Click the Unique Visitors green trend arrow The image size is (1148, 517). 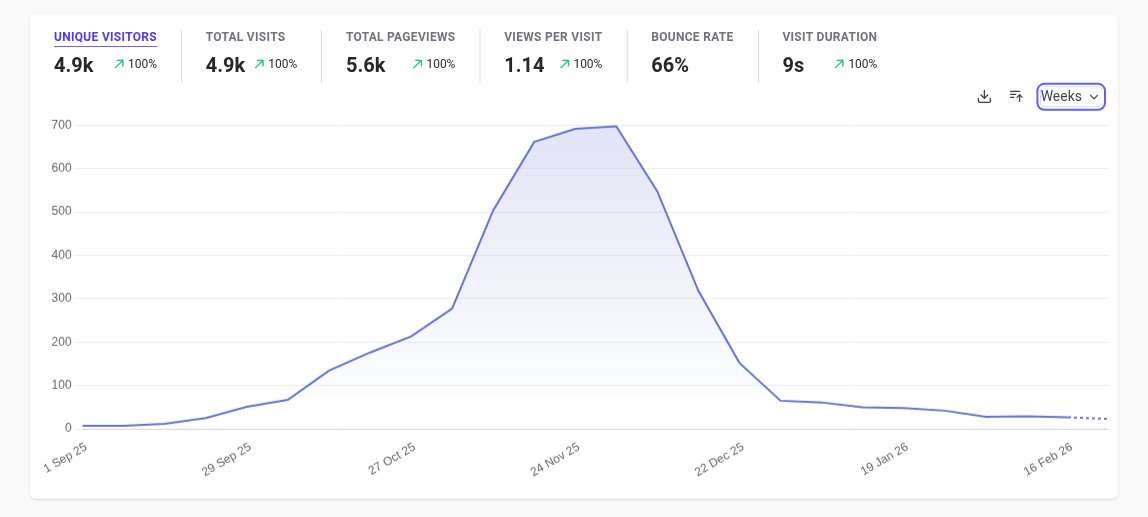pyautogui.click(x=119, y=64)
